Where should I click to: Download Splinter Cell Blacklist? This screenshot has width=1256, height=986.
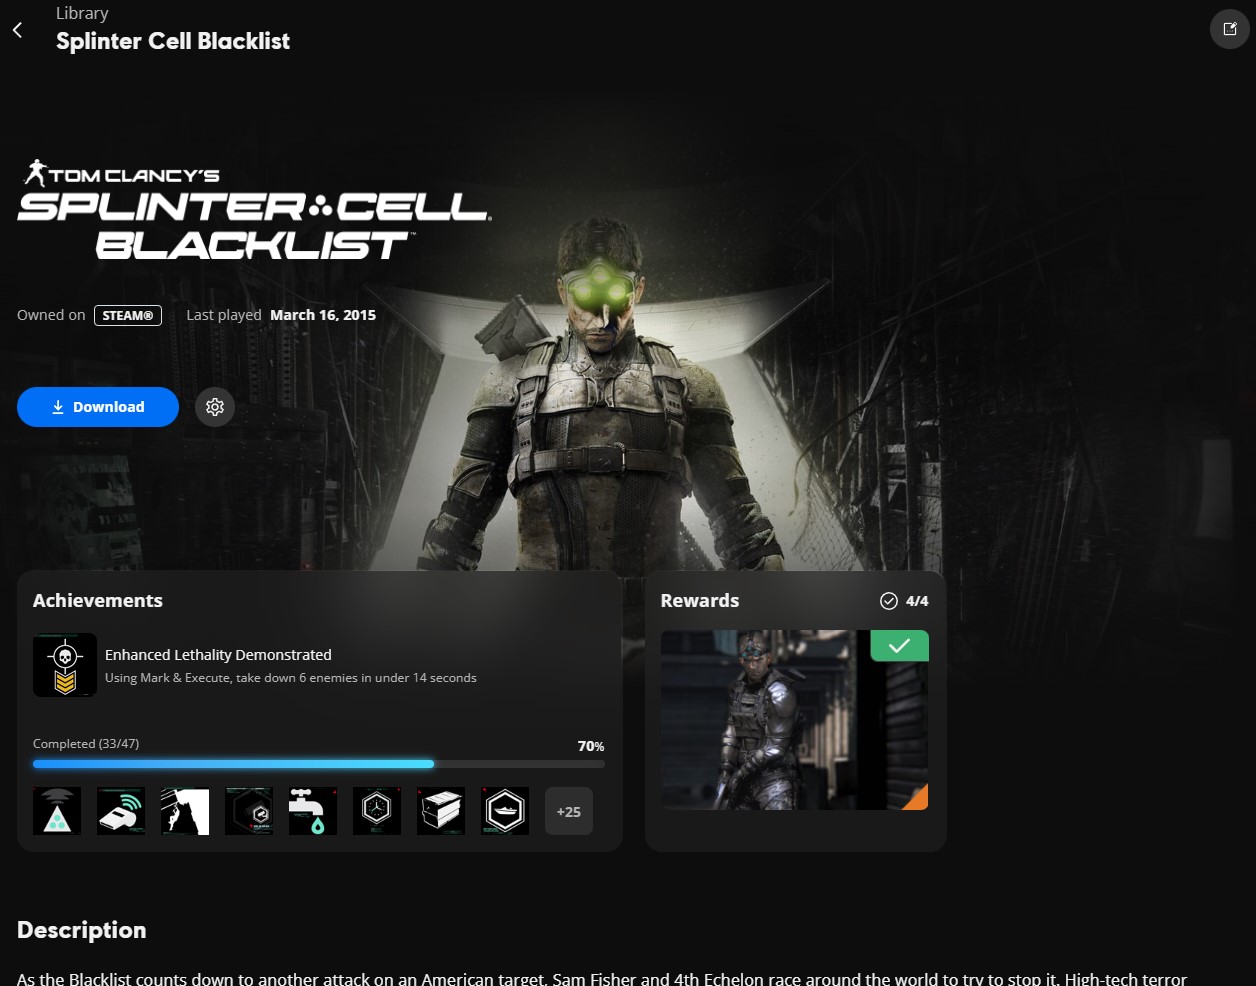[x=98, y=407]
